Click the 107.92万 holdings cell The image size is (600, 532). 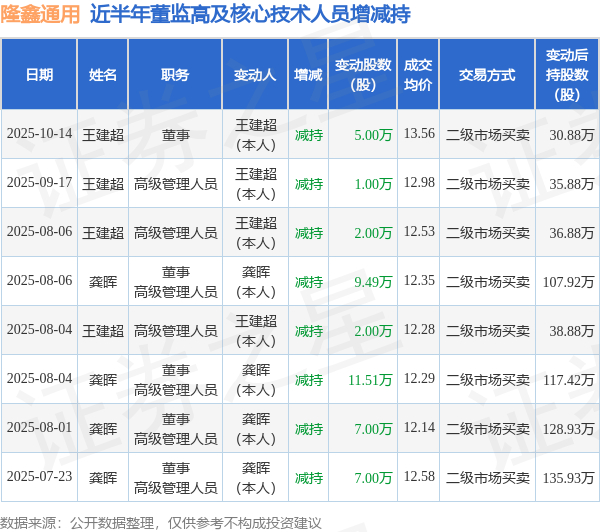pos(569,282)
